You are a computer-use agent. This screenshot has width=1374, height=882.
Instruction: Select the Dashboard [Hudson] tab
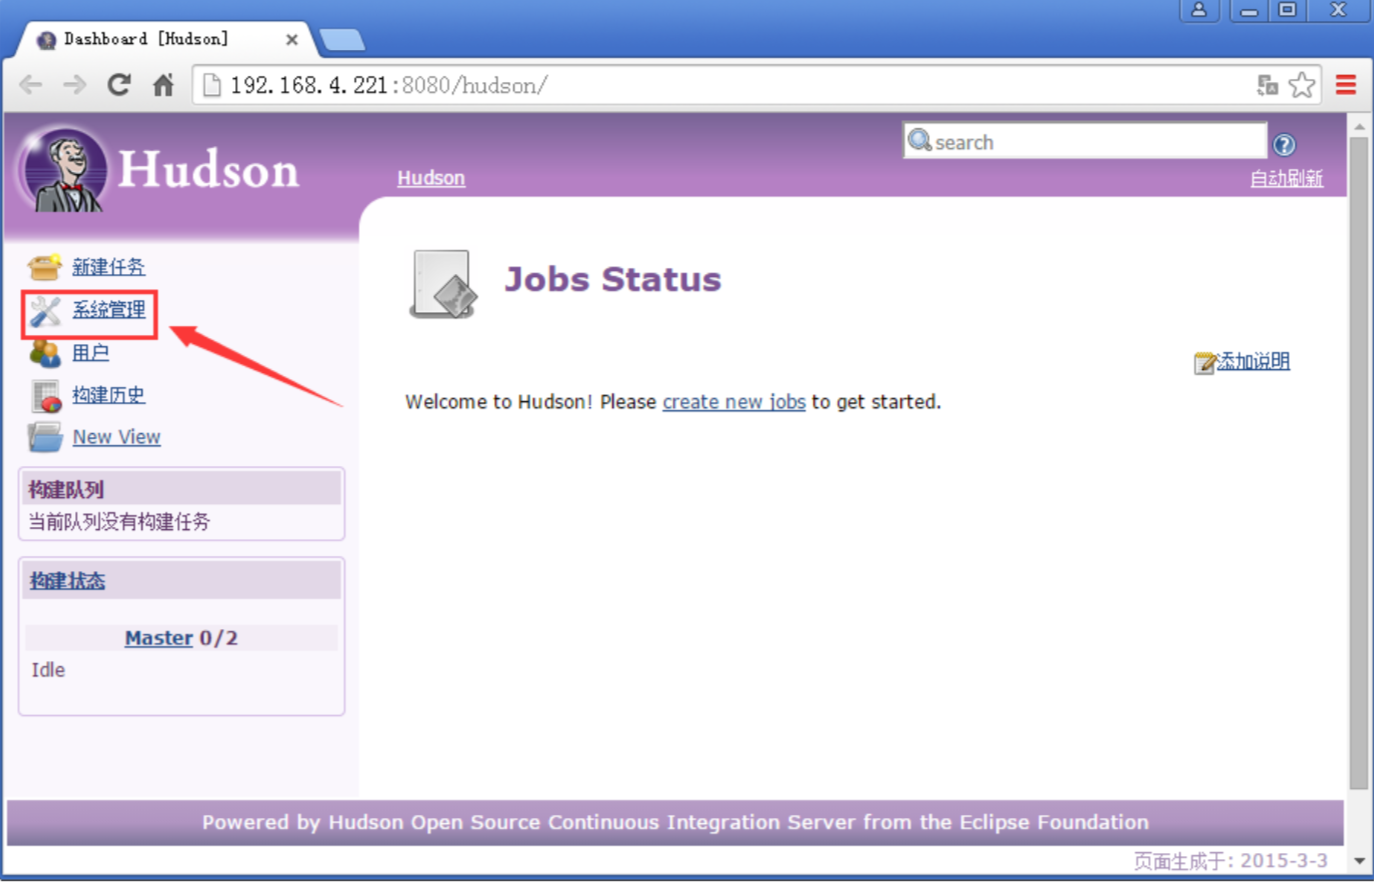pos(165,39)
